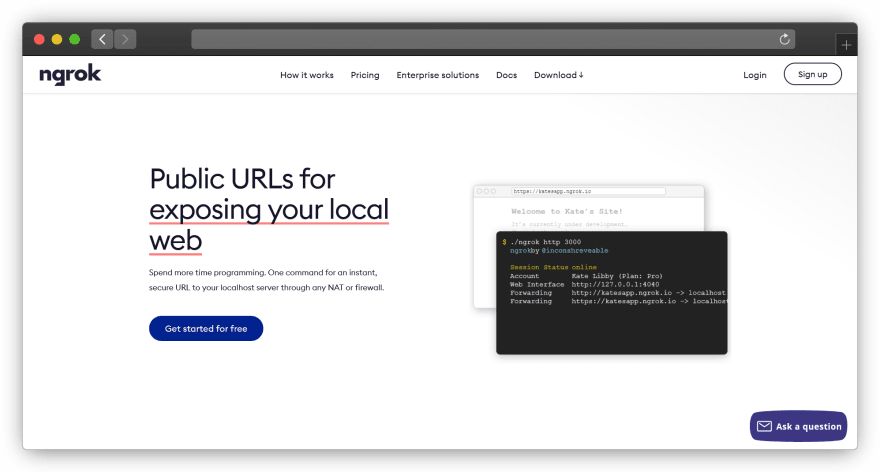Open Enterprise solutions
The width and height of the screenshot is (880, 472).
tap(438, 75)
